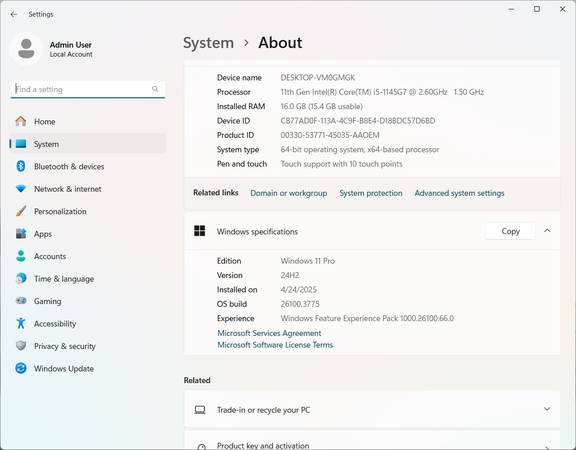Screen dimensions: 576x450
Task: Click the search magnifier icon
Action: 155,89
